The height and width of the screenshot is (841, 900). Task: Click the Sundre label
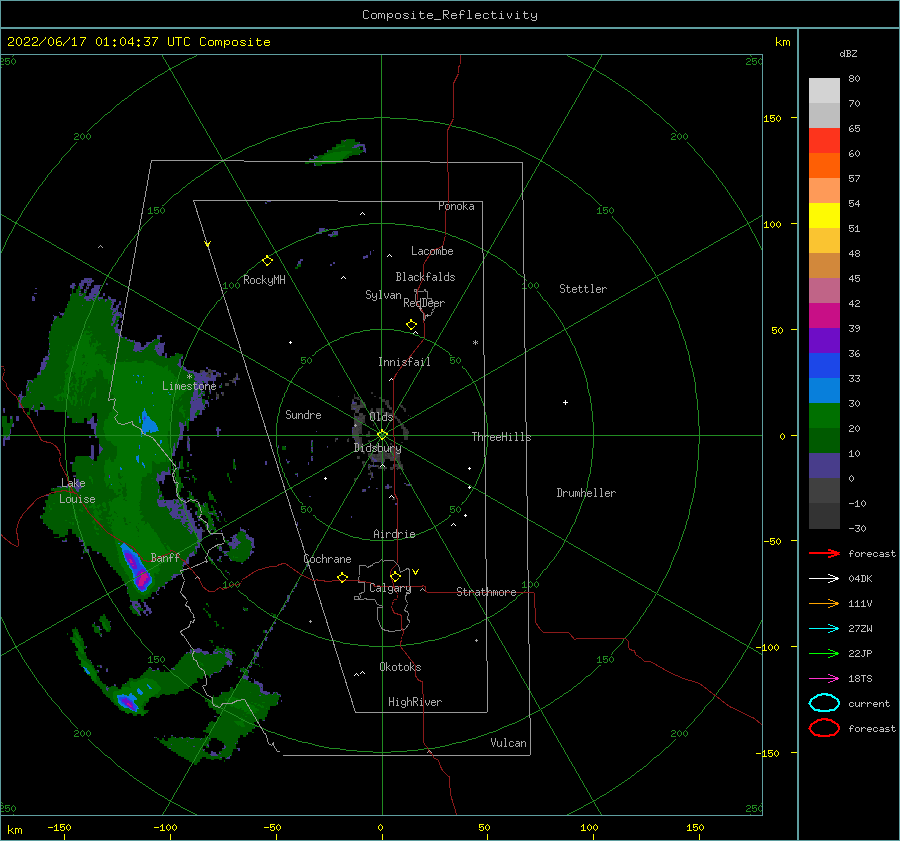[303, 415]
